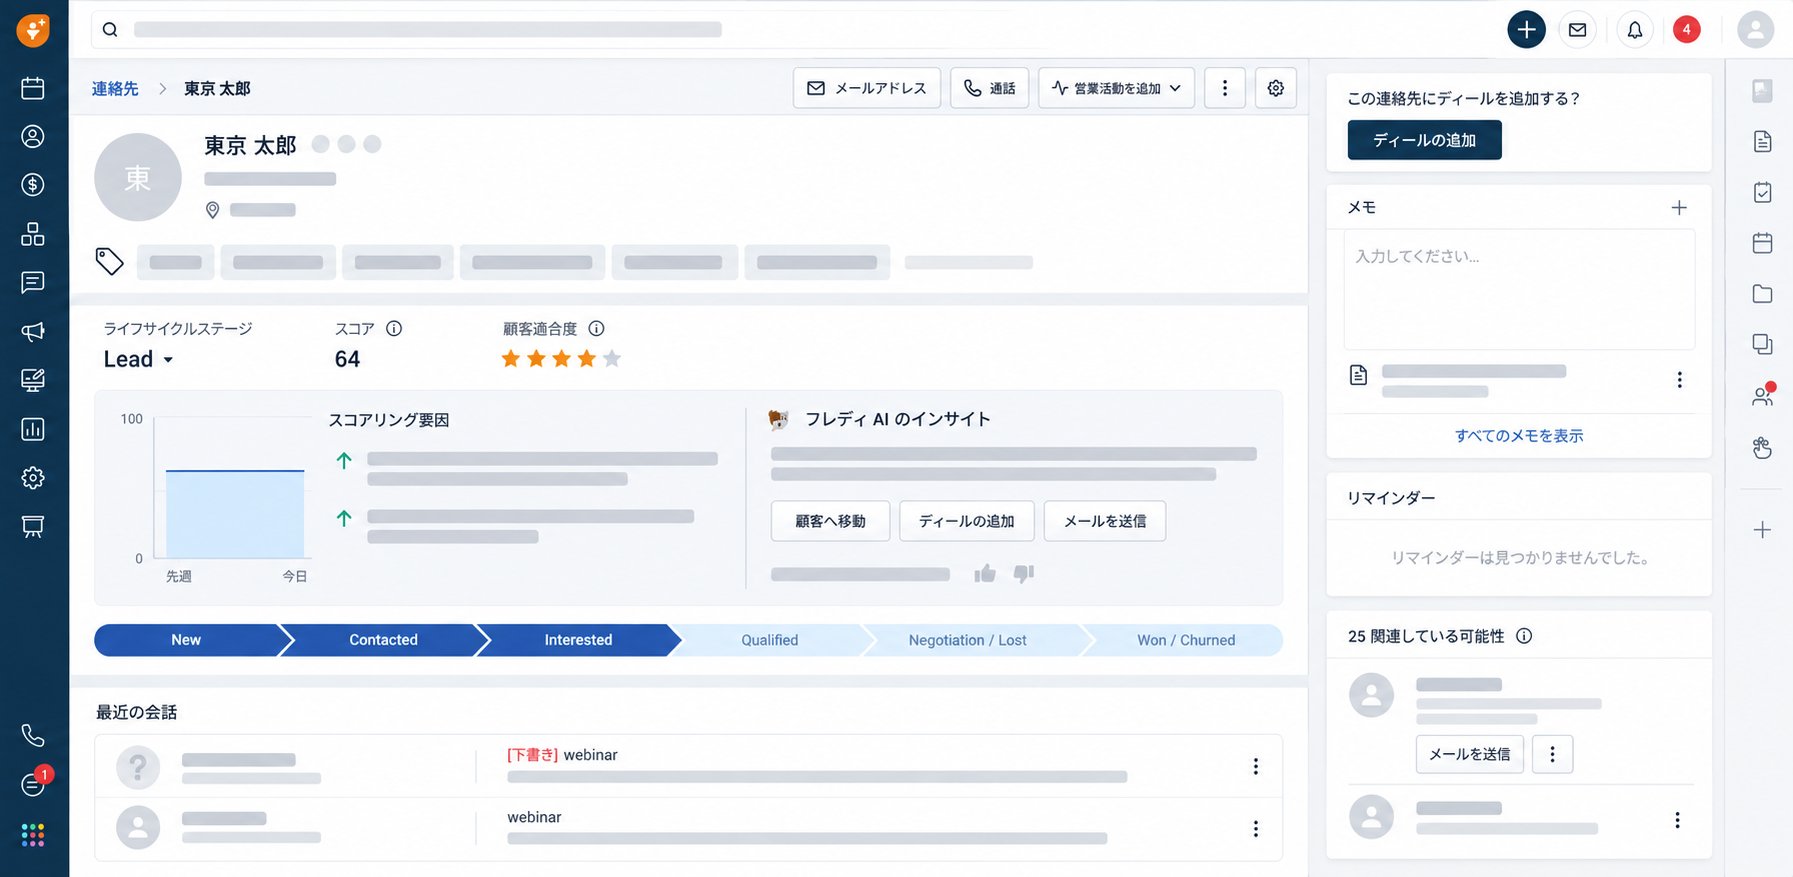Open the contact page settings gear icon
The image size is (1793, 877).
pos(1276,88)
